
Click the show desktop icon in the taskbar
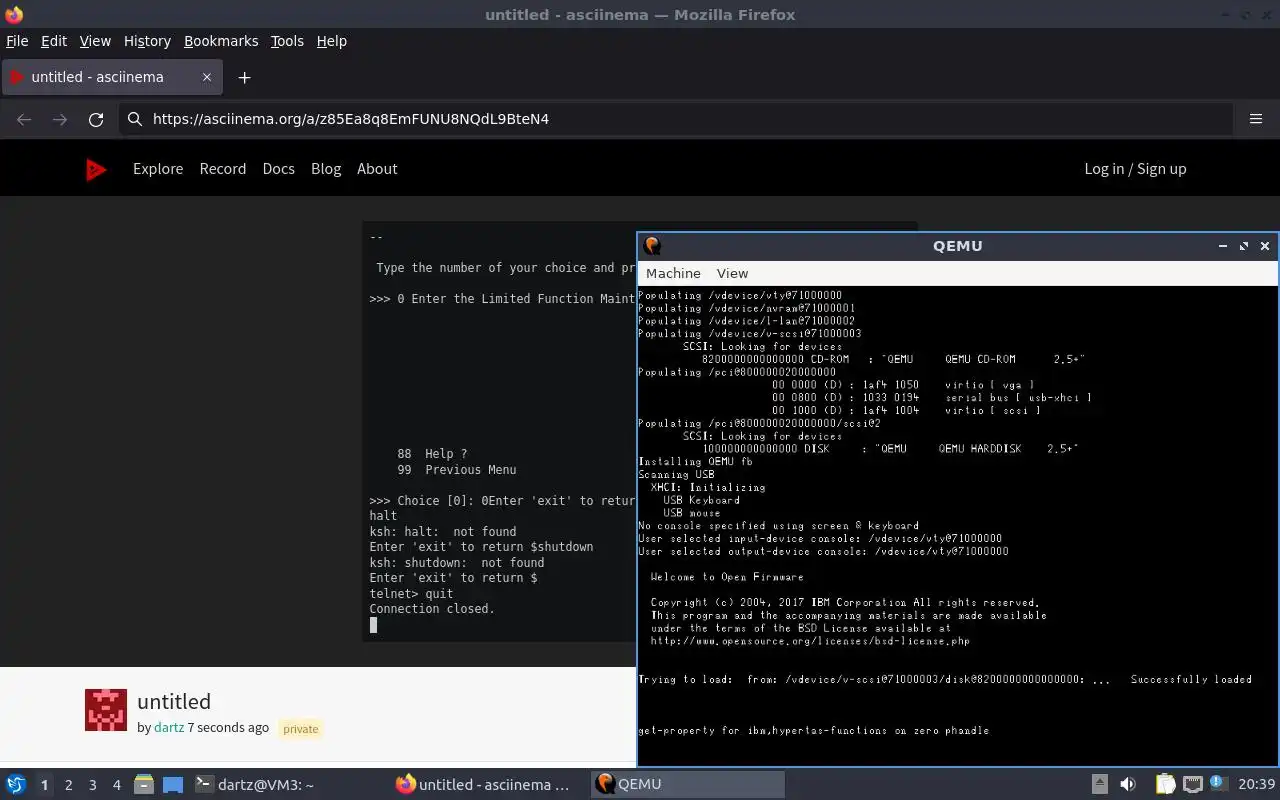click(x=173, y=785)
